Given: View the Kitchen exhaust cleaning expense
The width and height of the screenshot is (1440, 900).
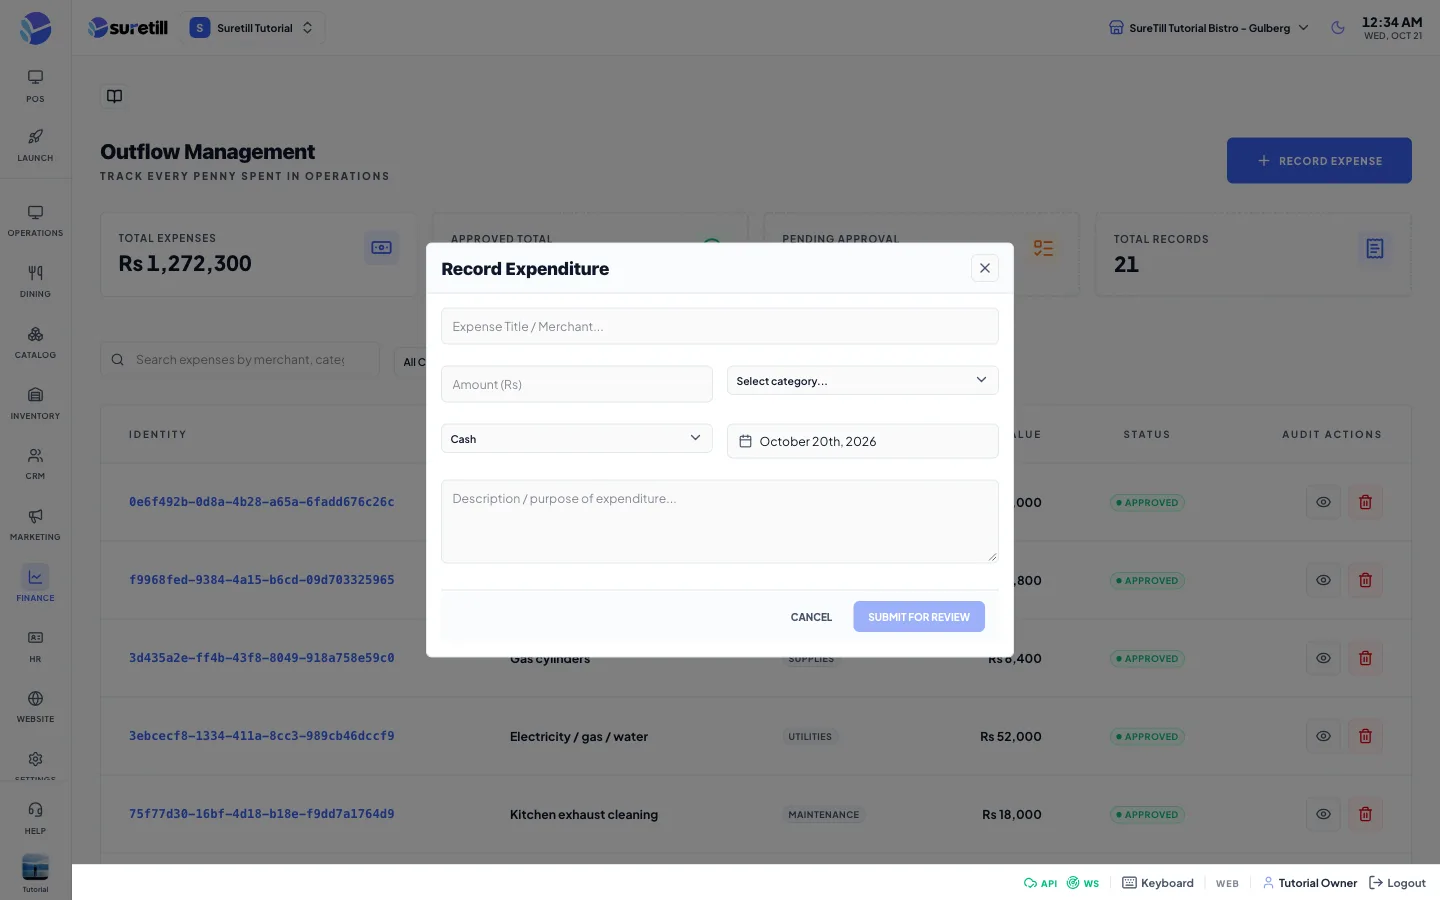Looking at the screenshot, I should pyautogui.click(x=1323, y=814).
